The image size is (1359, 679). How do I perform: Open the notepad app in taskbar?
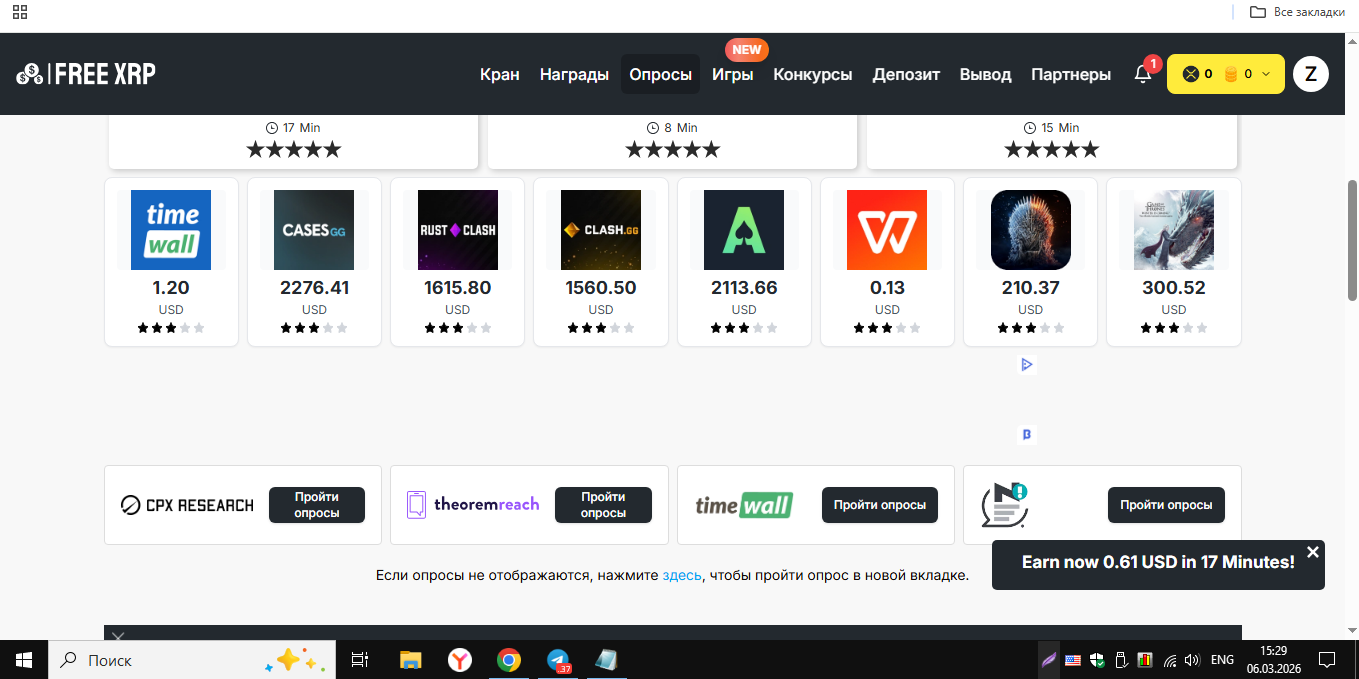coord(606,660)
